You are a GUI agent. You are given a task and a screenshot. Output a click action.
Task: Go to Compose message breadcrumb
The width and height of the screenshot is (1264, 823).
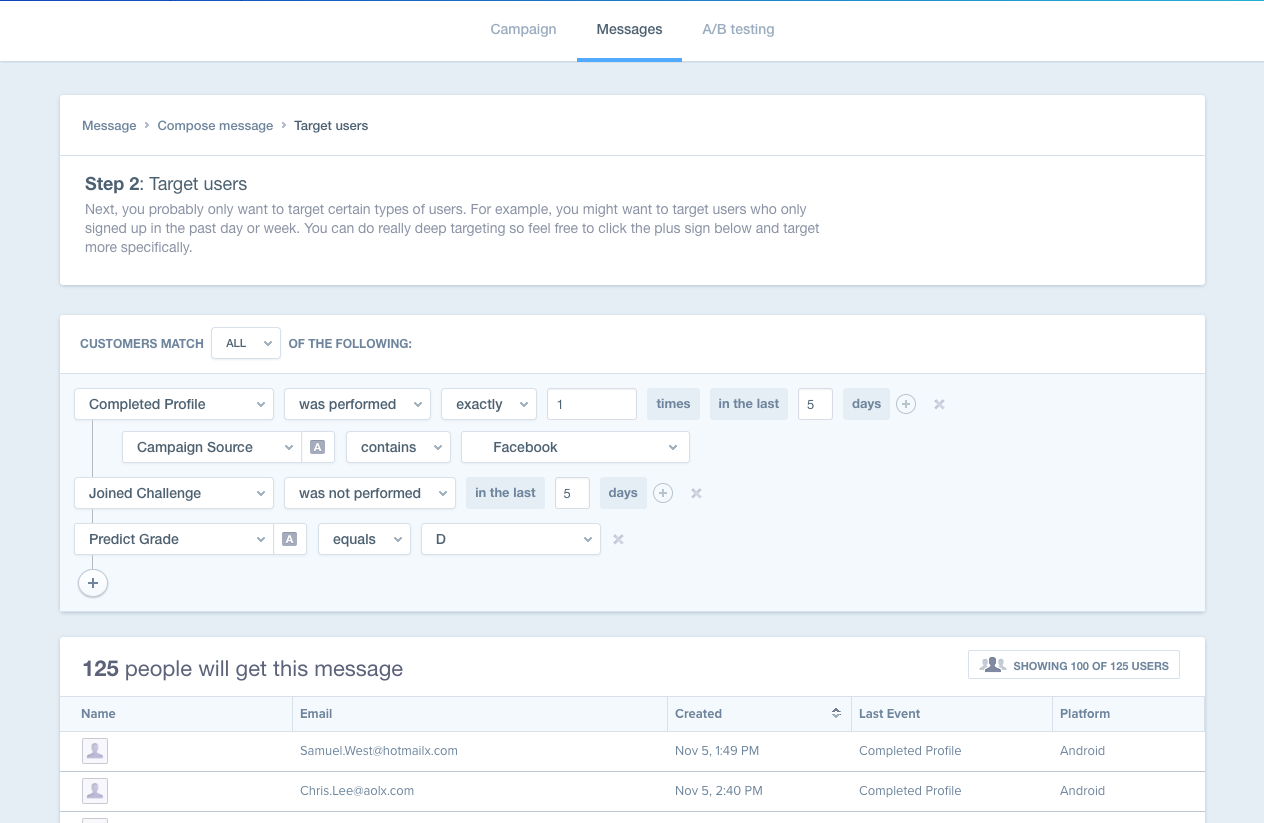point(215,125)
